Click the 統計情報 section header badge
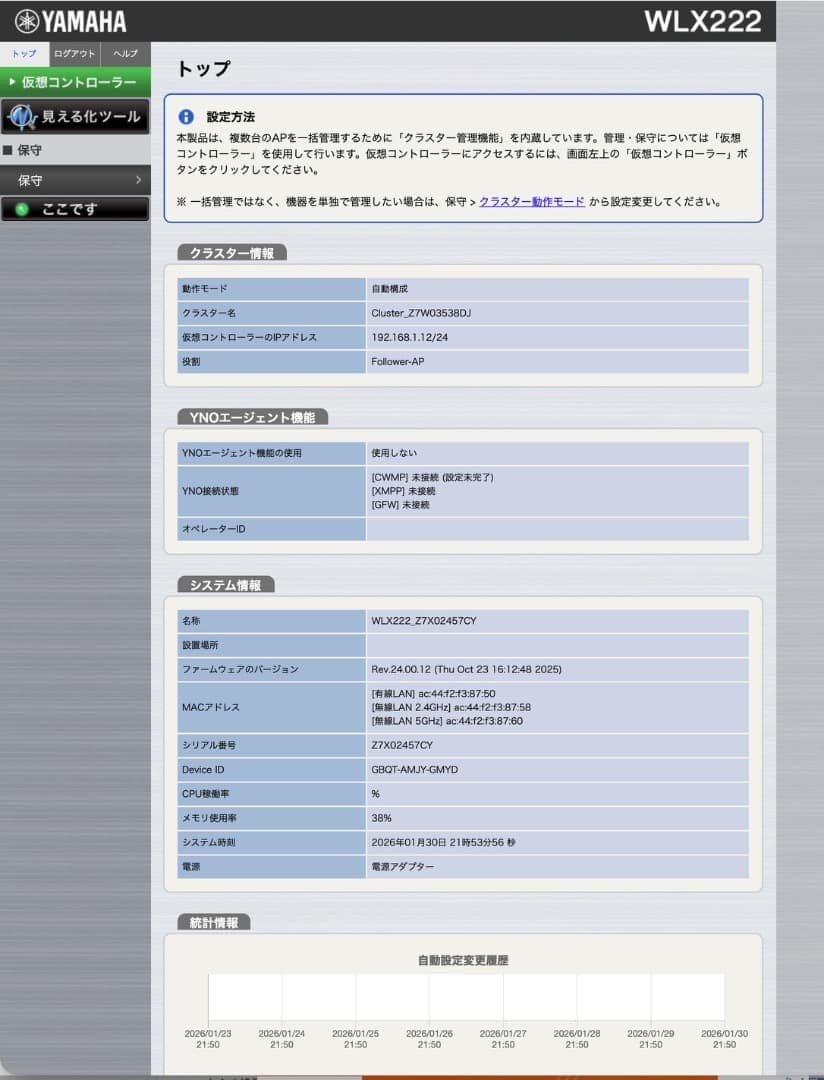 [212, 923]
